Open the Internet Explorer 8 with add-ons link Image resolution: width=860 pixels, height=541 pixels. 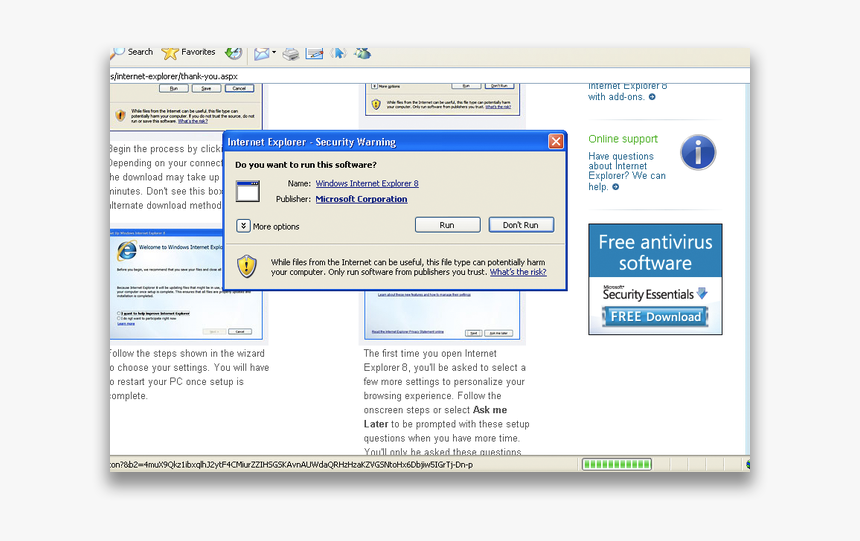coord(627,92)
